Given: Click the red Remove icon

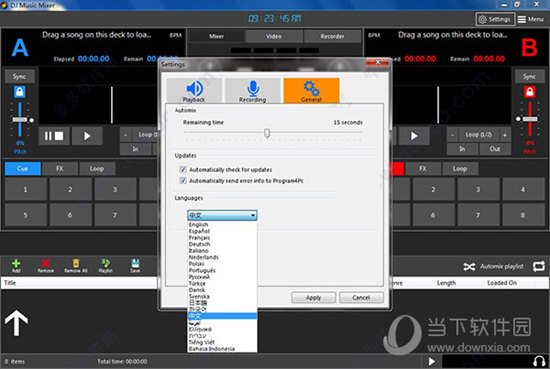Looking at the screenshot, I should tap(46, 266).
